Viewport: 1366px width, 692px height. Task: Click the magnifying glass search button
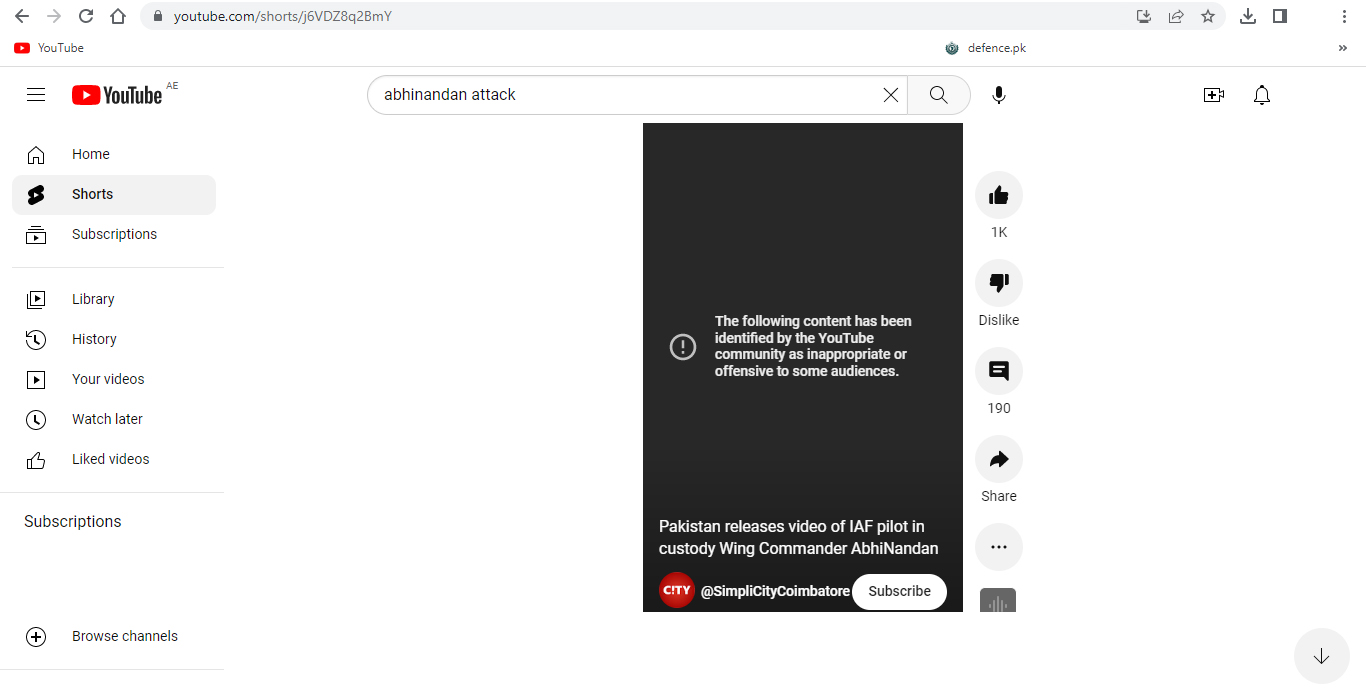click(938, 95)
